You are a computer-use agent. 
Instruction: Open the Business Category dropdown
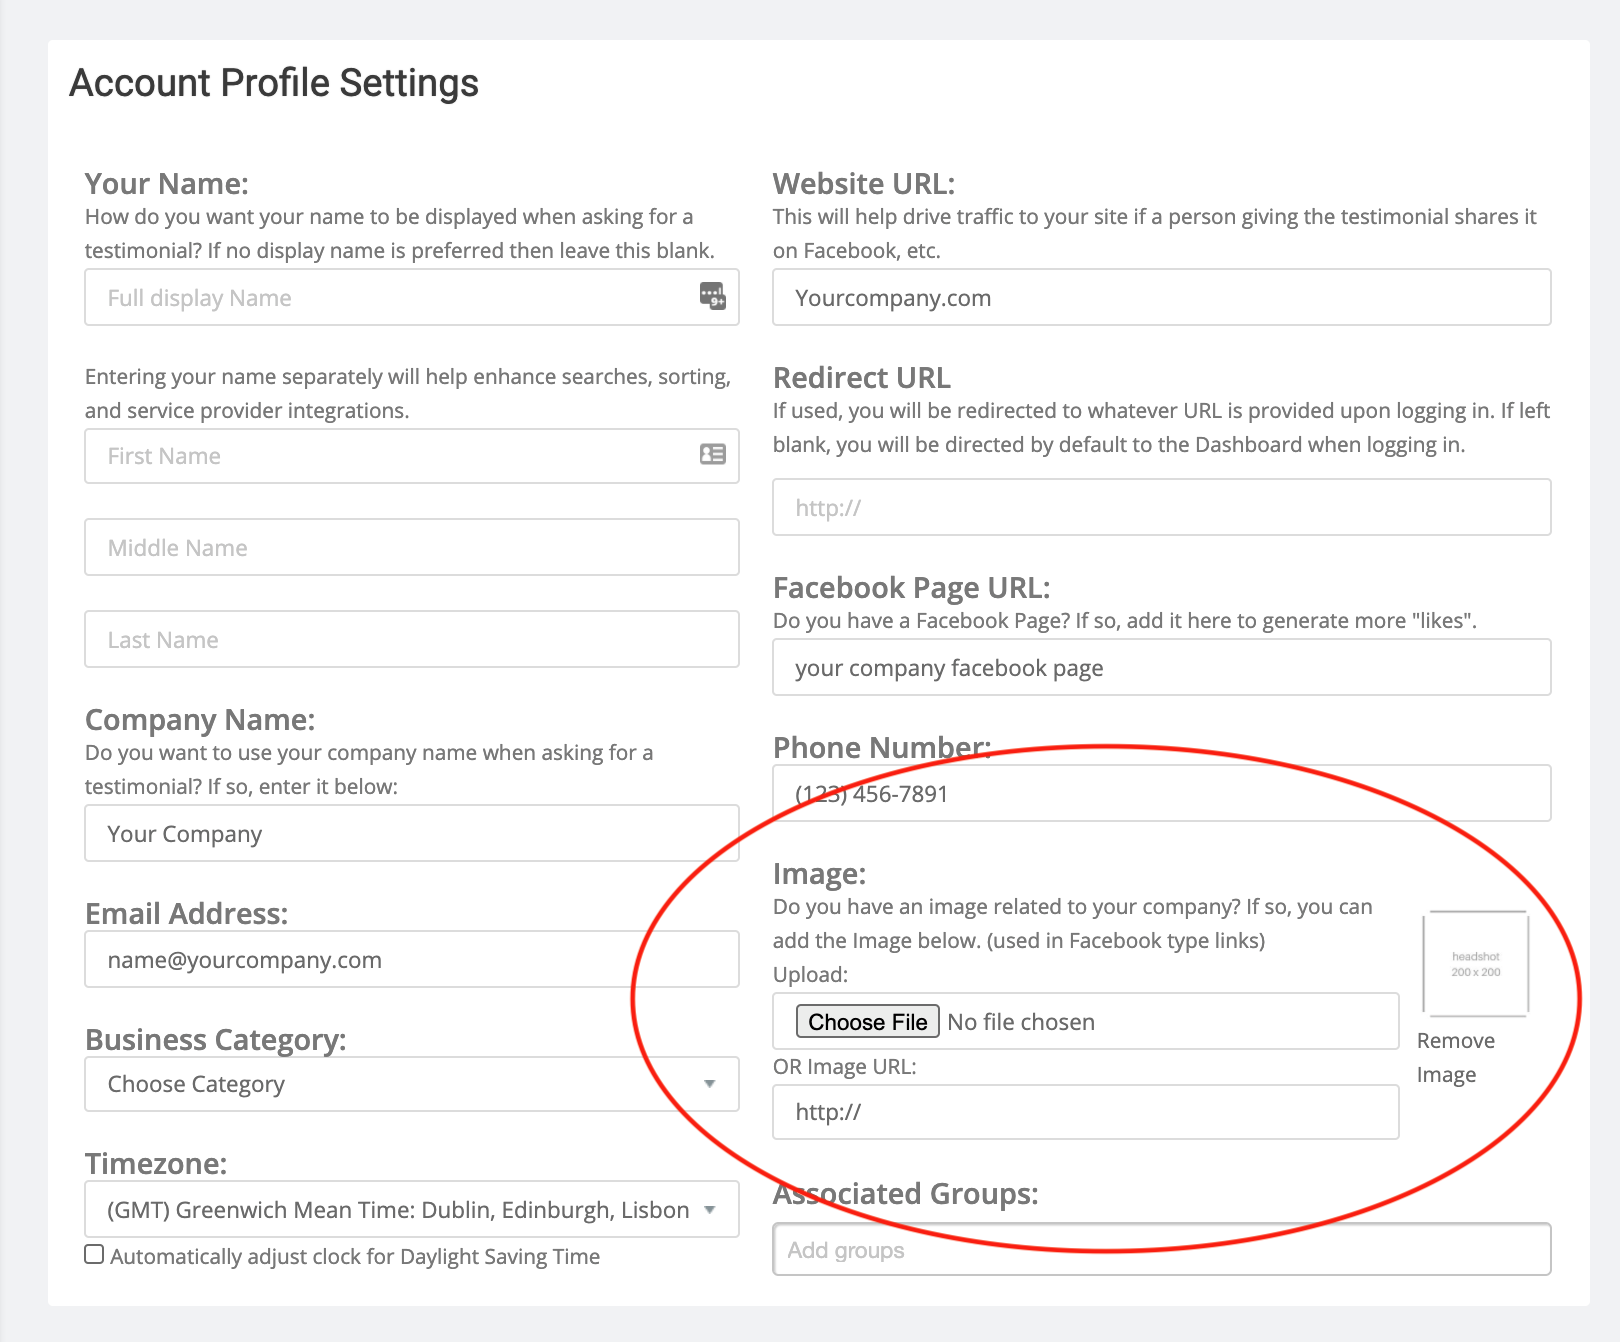[411, 1084]
